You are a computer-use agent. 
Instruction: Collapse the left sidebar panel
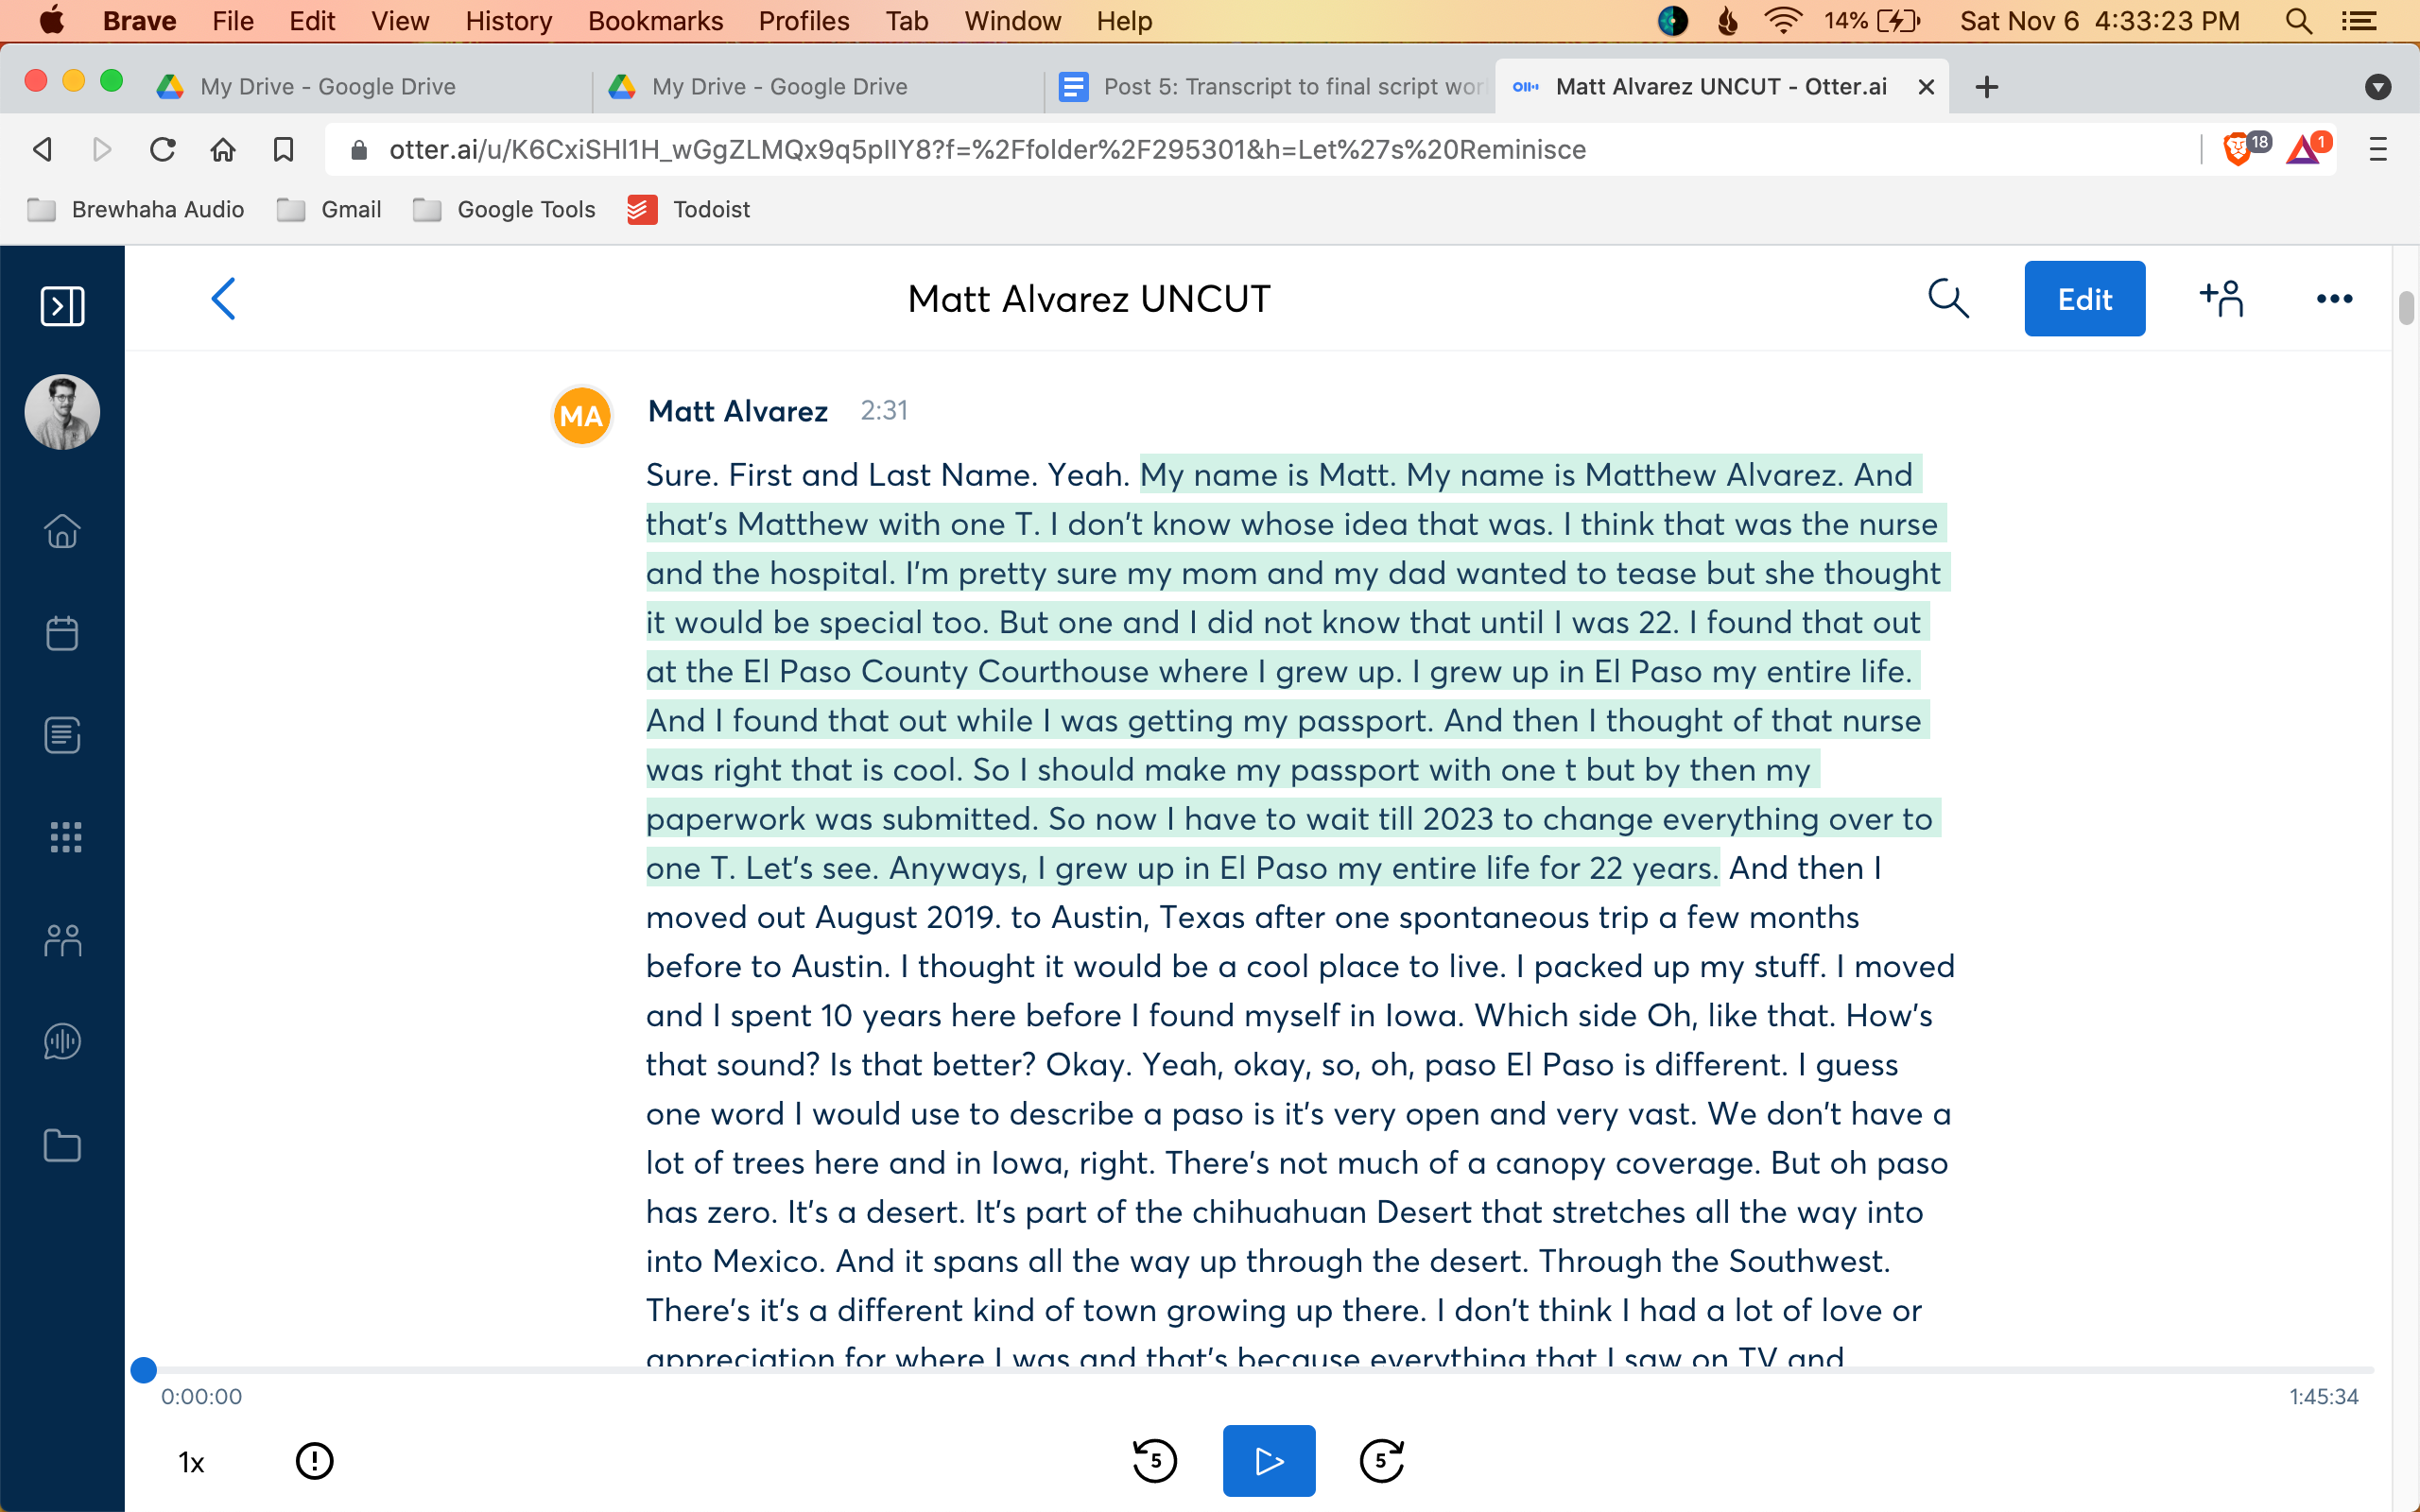[63, 307]
